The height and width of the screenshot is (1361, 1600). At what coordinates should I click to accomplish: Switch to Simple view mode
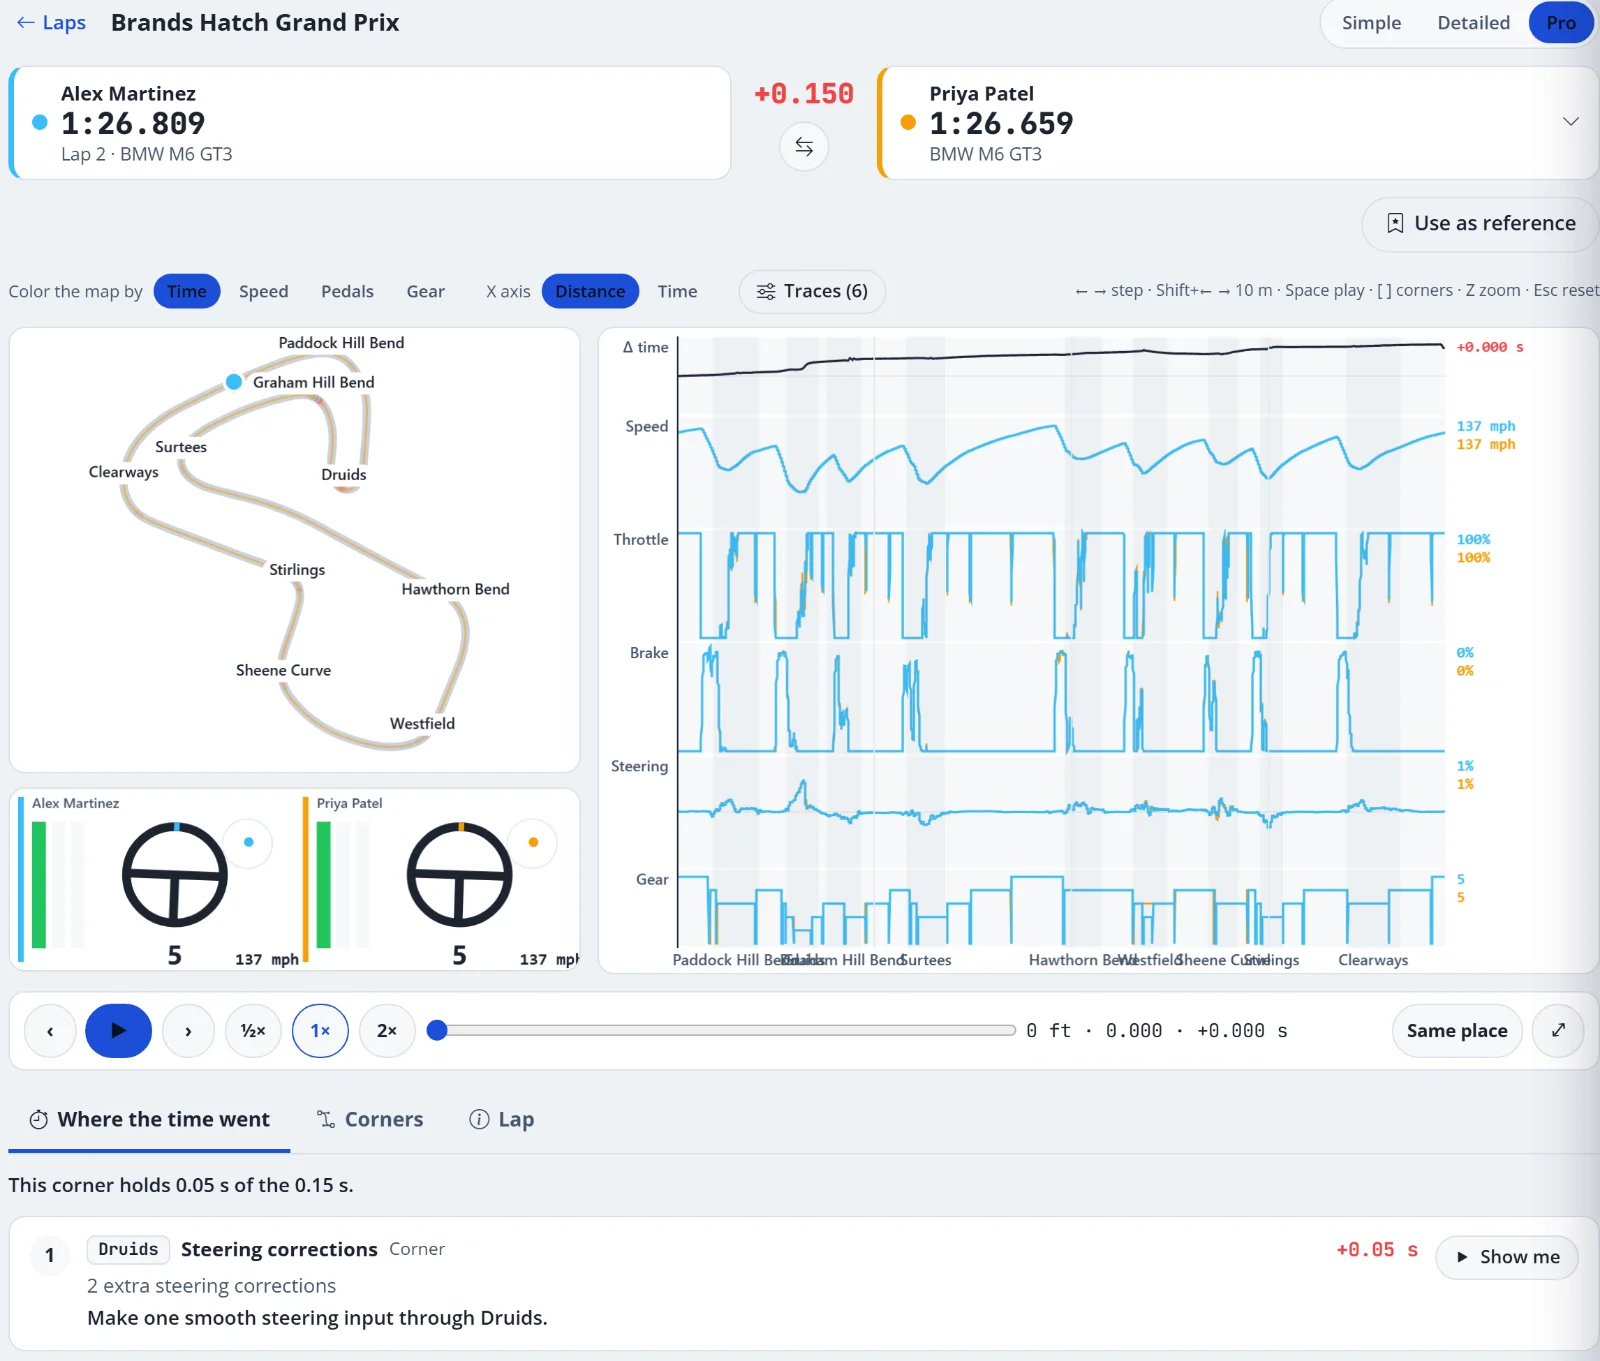1371,23
